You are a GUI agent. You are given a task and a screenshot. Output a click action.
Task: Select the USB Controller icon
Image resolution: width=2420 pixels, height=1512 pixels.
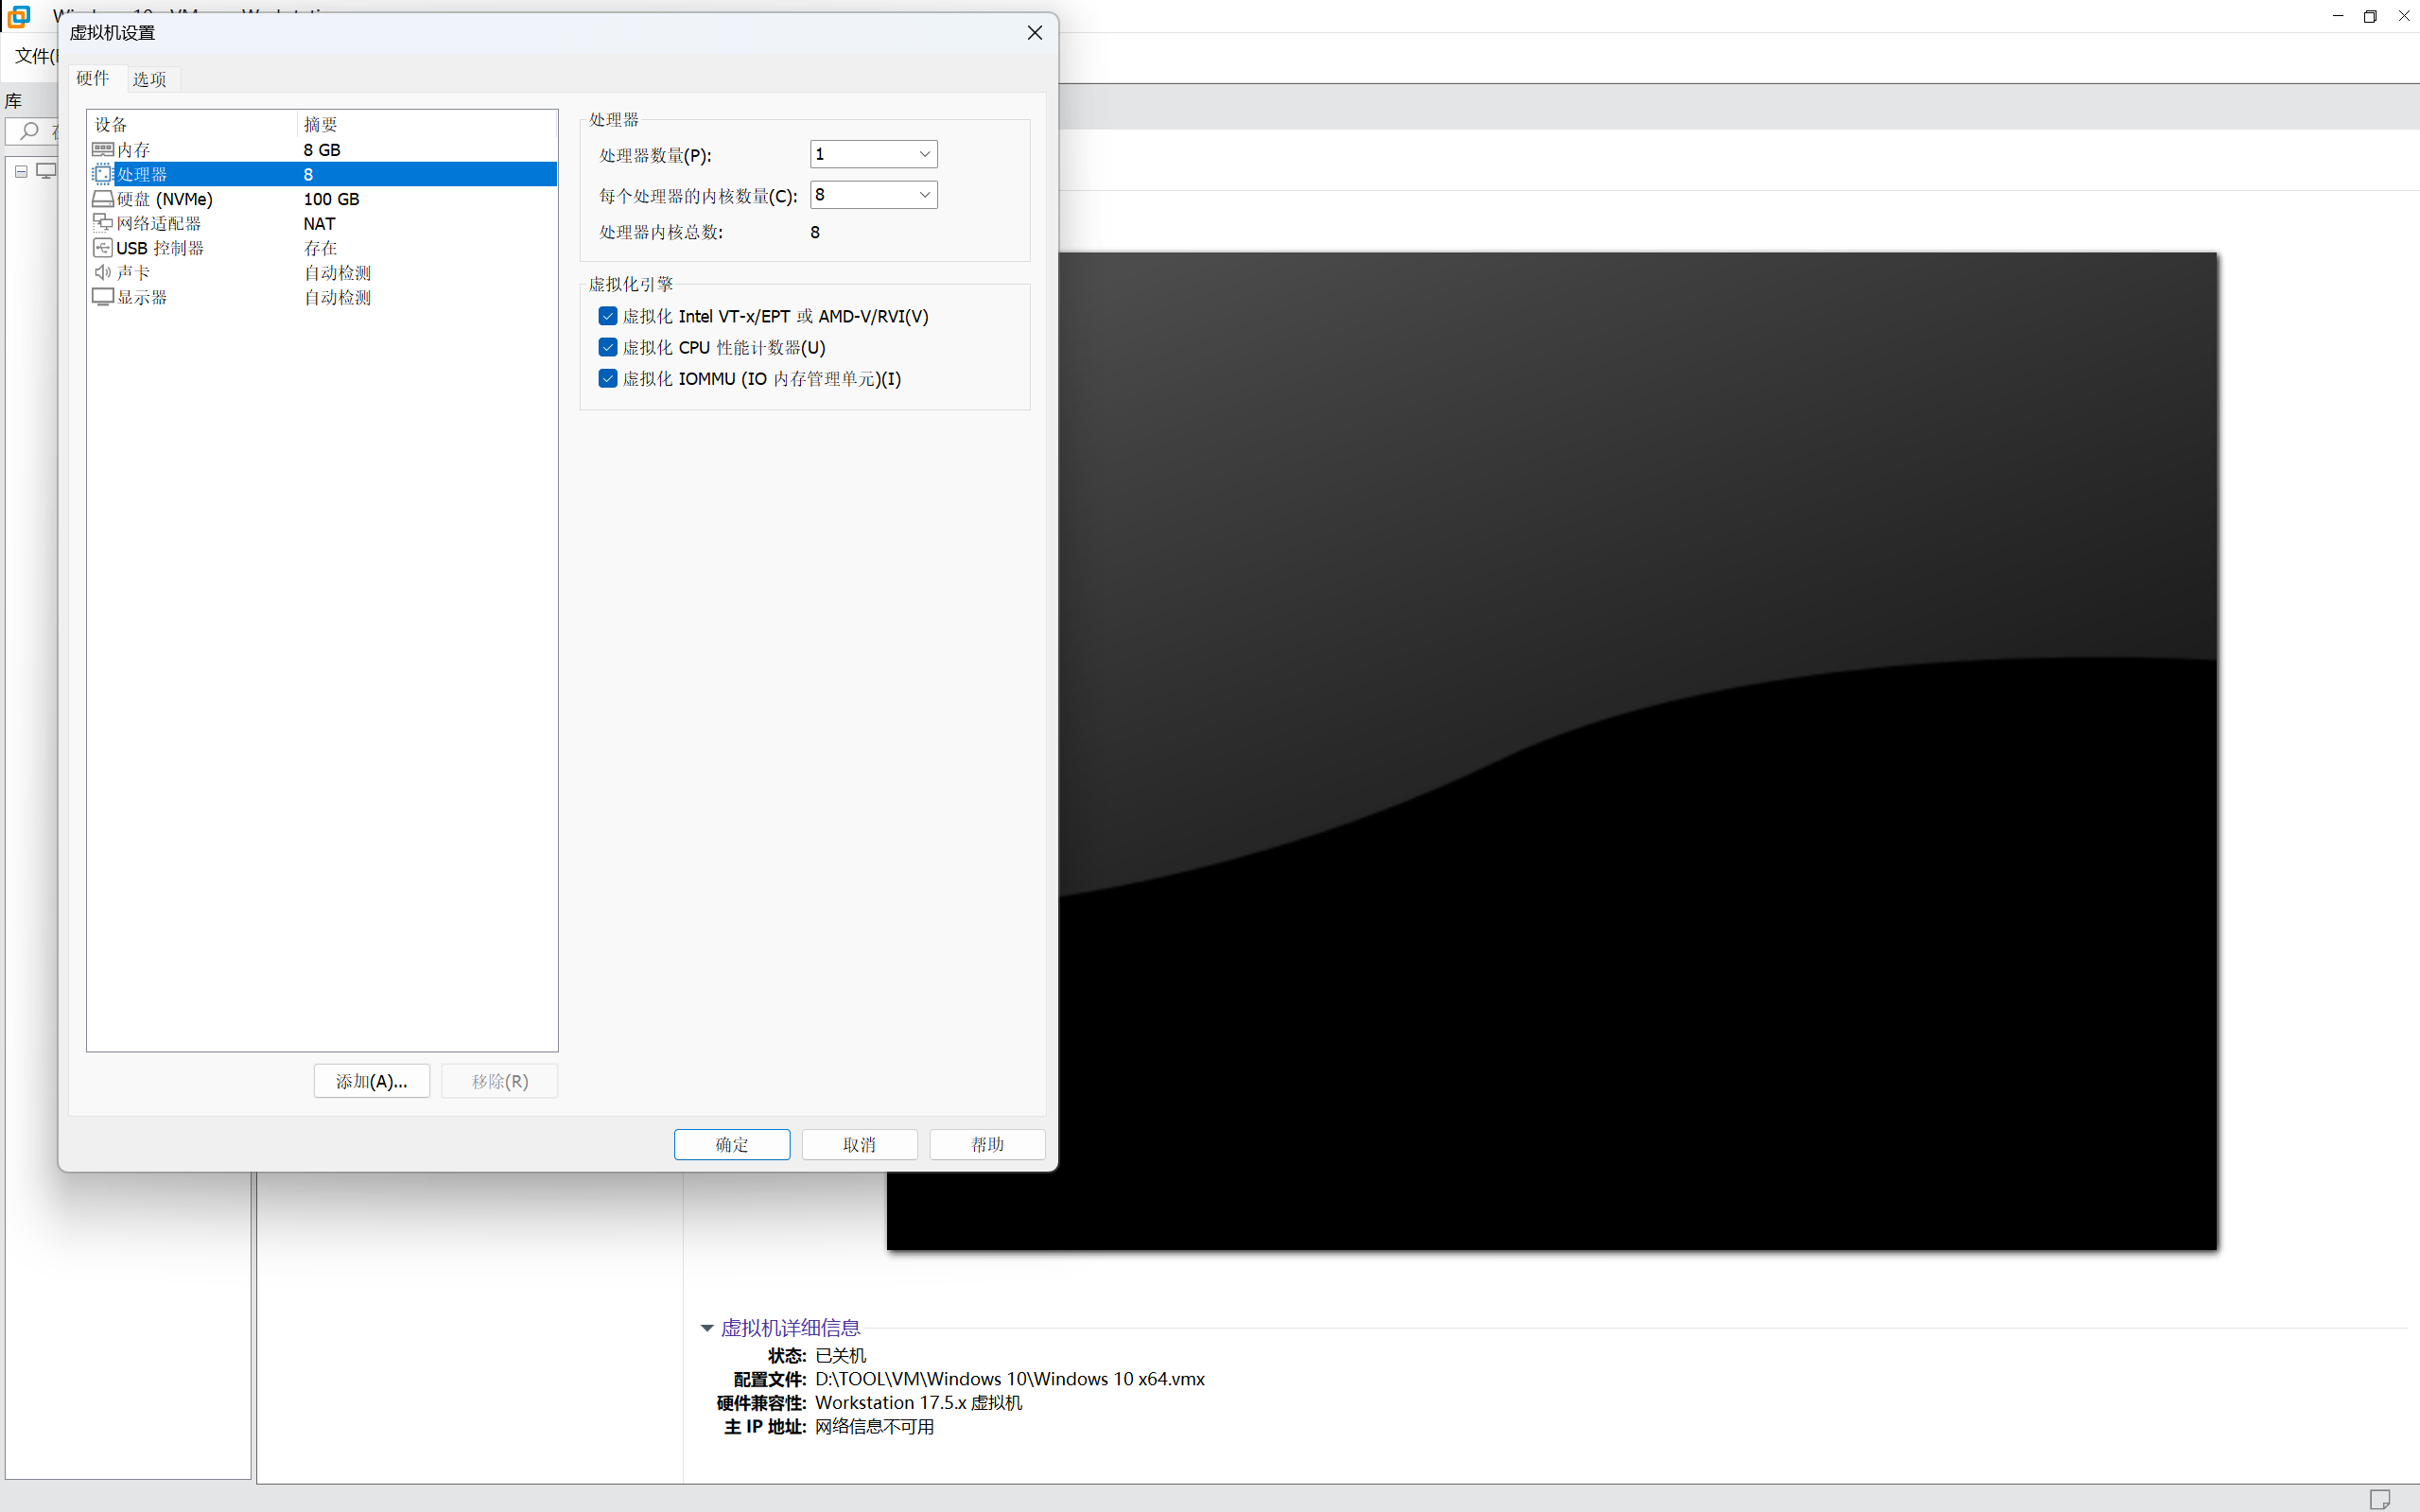(x=102, y=248)
